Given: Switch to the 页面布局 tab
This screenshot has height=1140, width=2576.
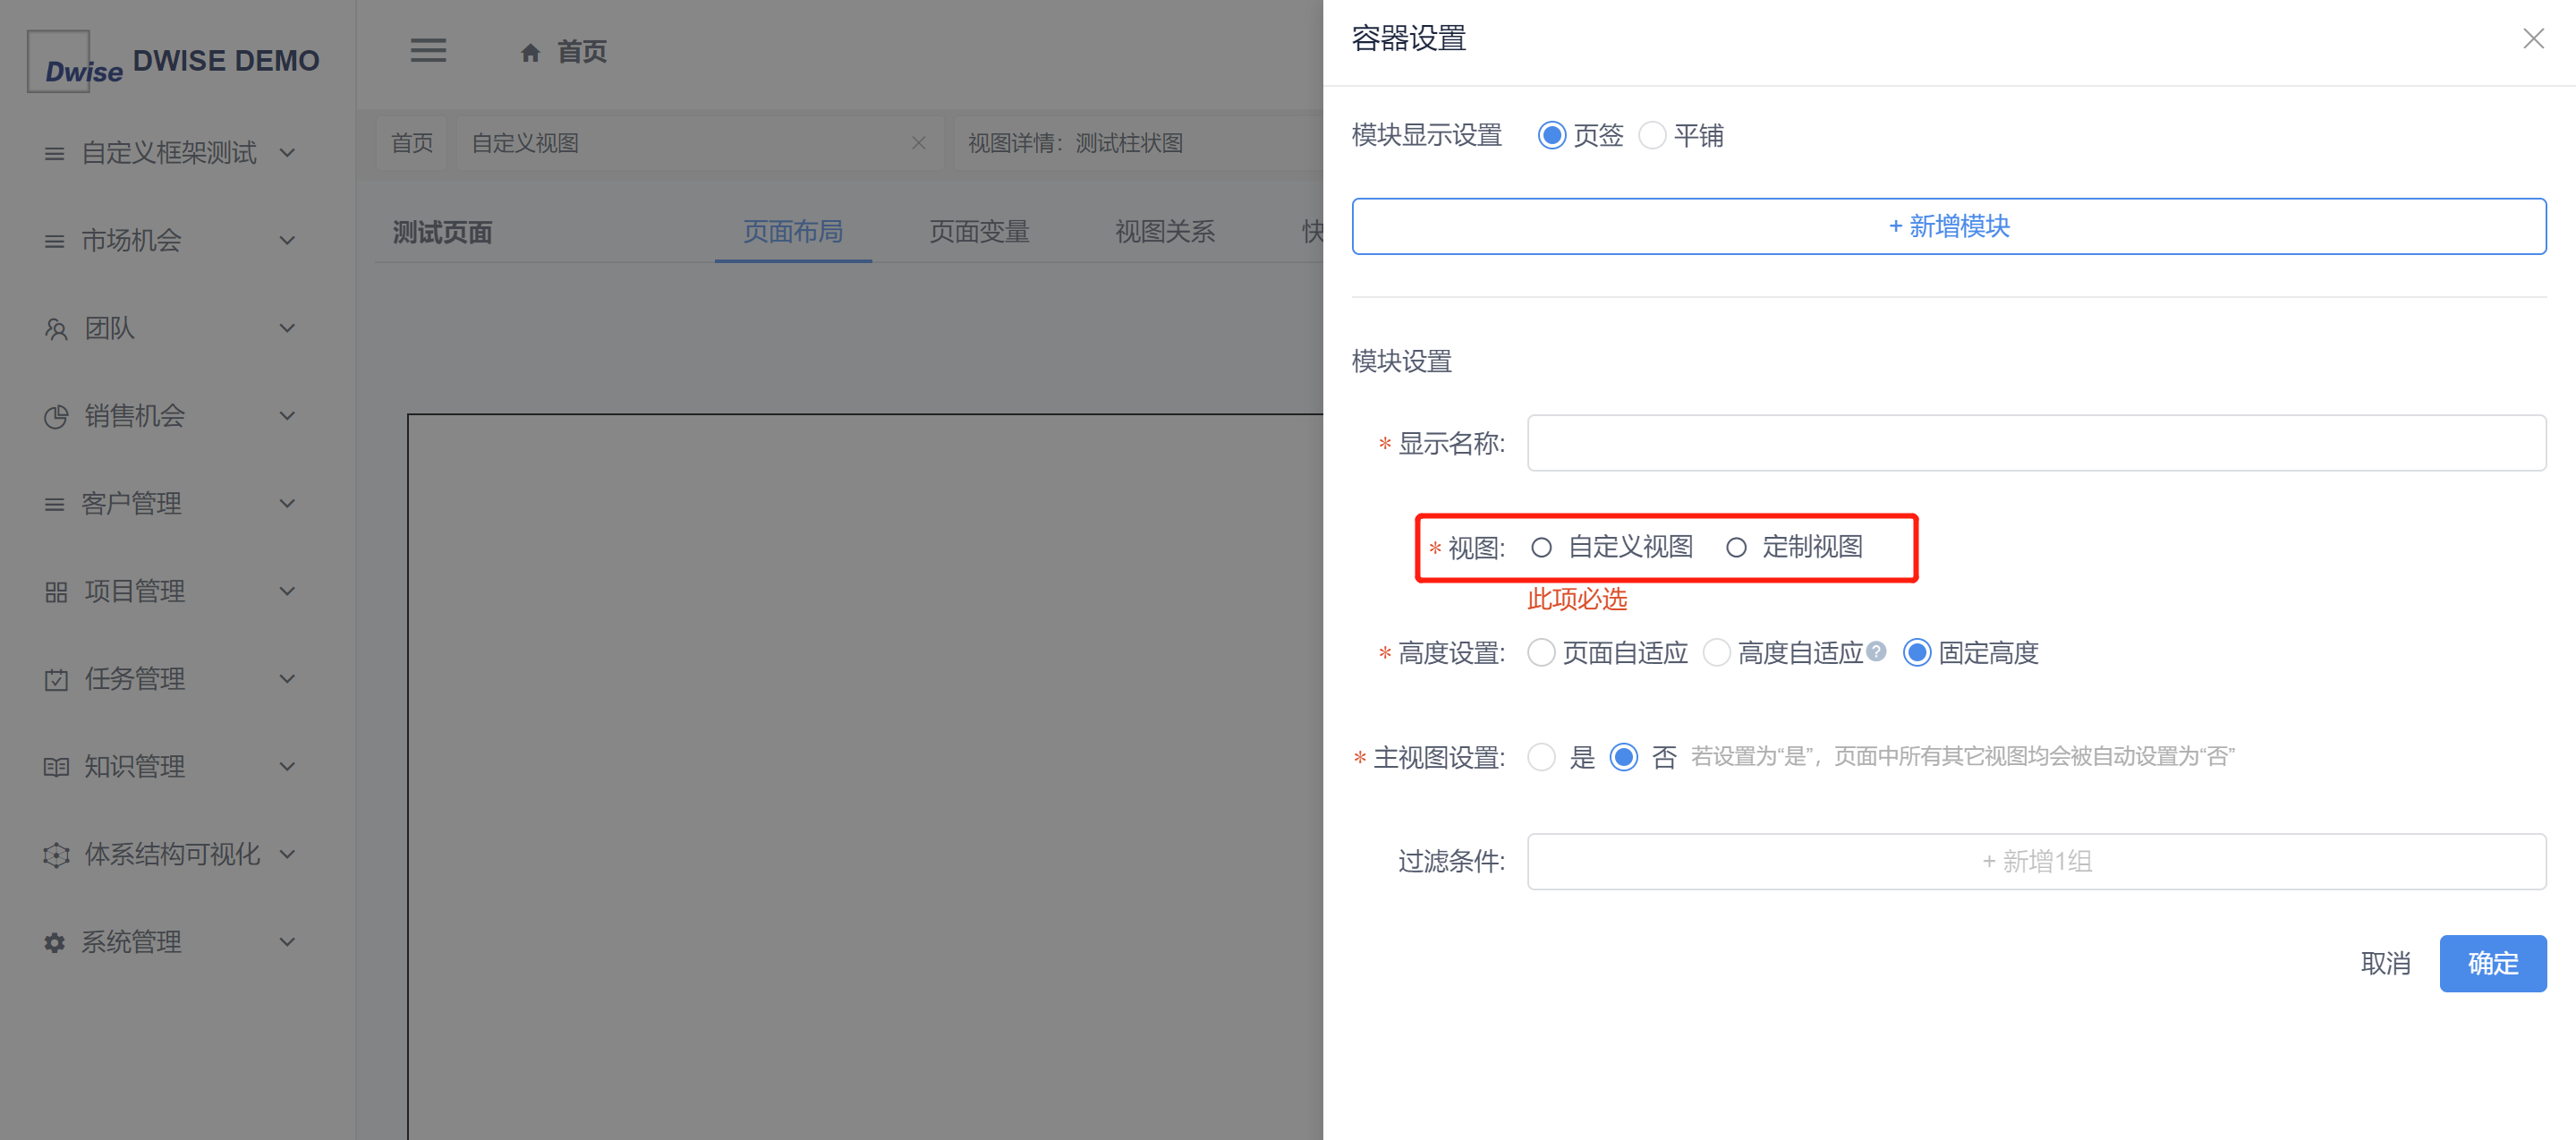Looking at the screenshot, I should (x=793, y=232).
